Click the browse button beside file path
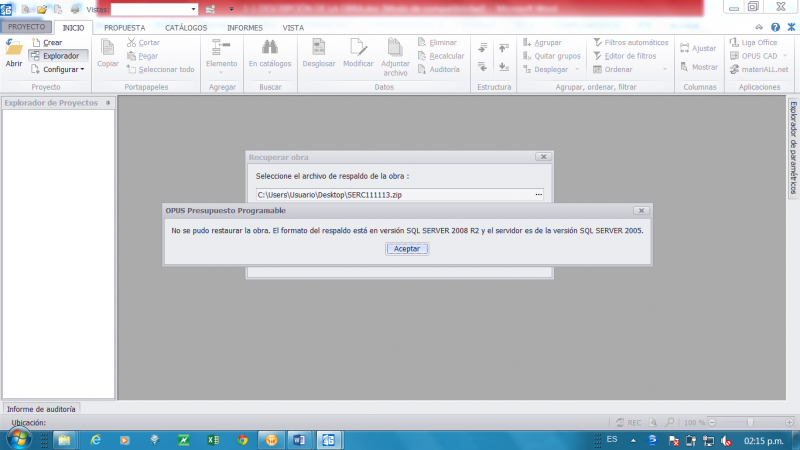This screenshot has width=800, height=450. tap(538, 194)
